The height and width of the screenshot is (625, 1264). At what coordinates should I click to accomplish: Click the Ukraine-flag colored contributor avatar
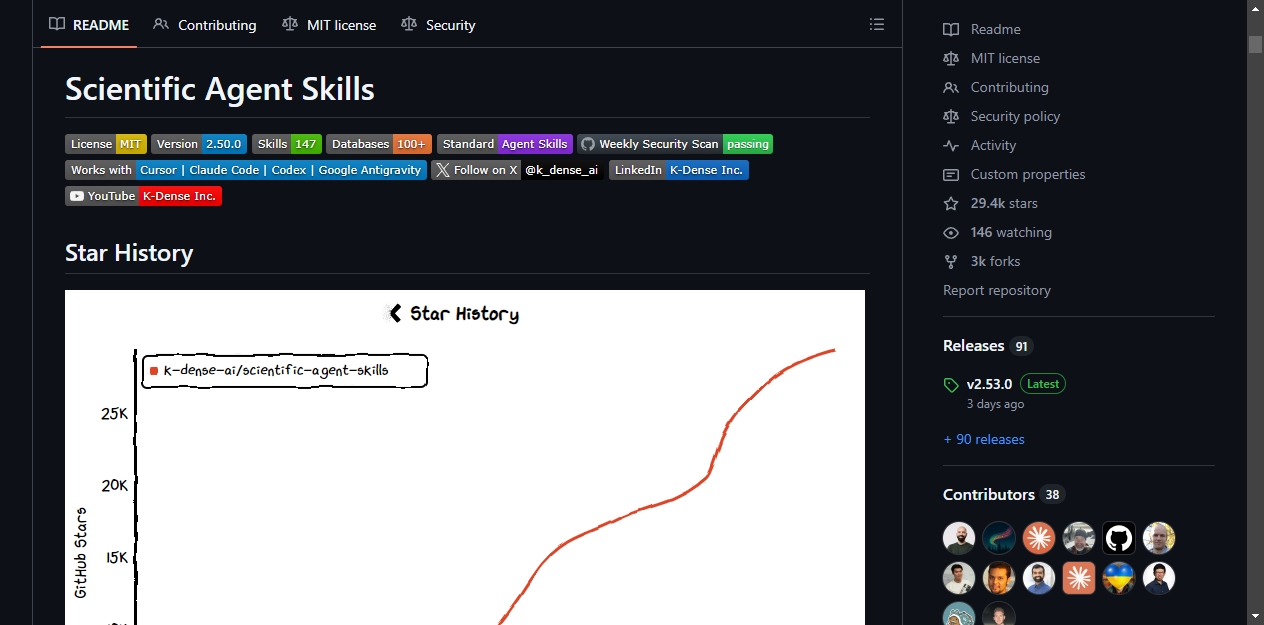click(x=1119, y=578)
